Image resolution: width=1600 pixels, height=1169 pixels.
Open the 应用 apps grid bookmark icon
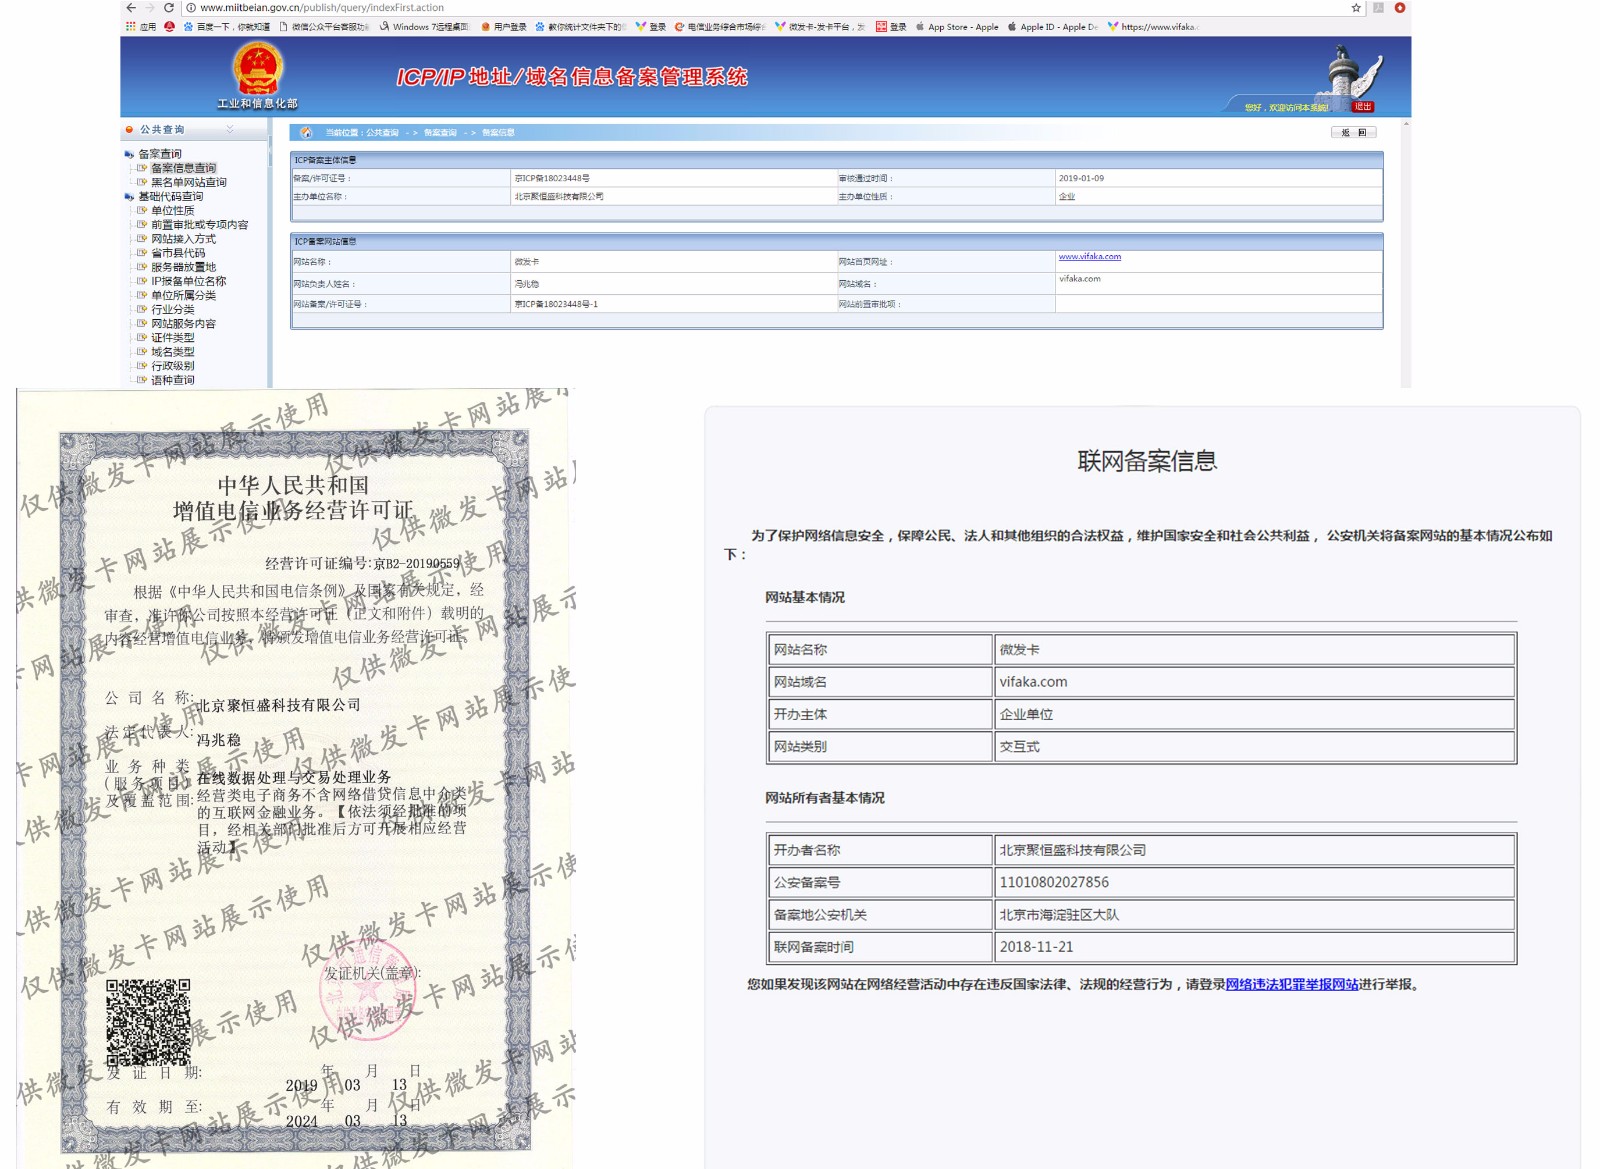(130, 27)
